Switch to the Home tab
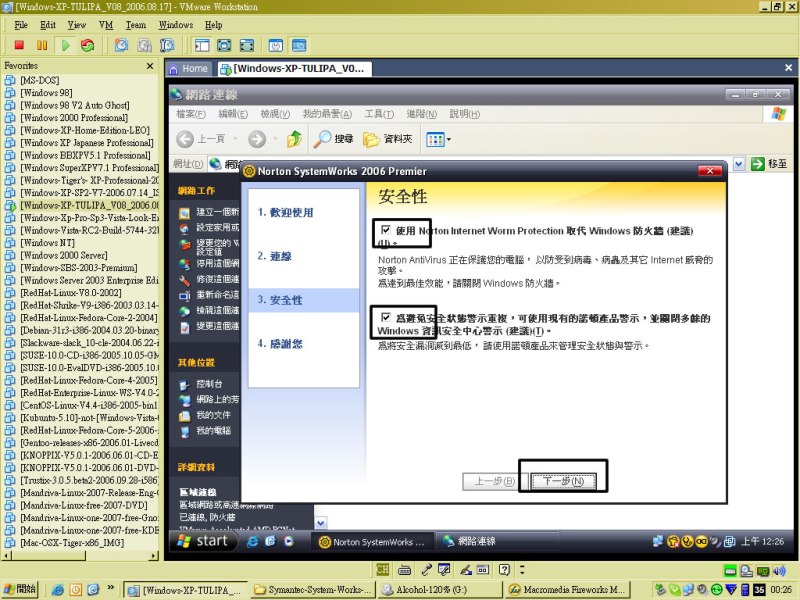The image size is (800, 600). 188,69
